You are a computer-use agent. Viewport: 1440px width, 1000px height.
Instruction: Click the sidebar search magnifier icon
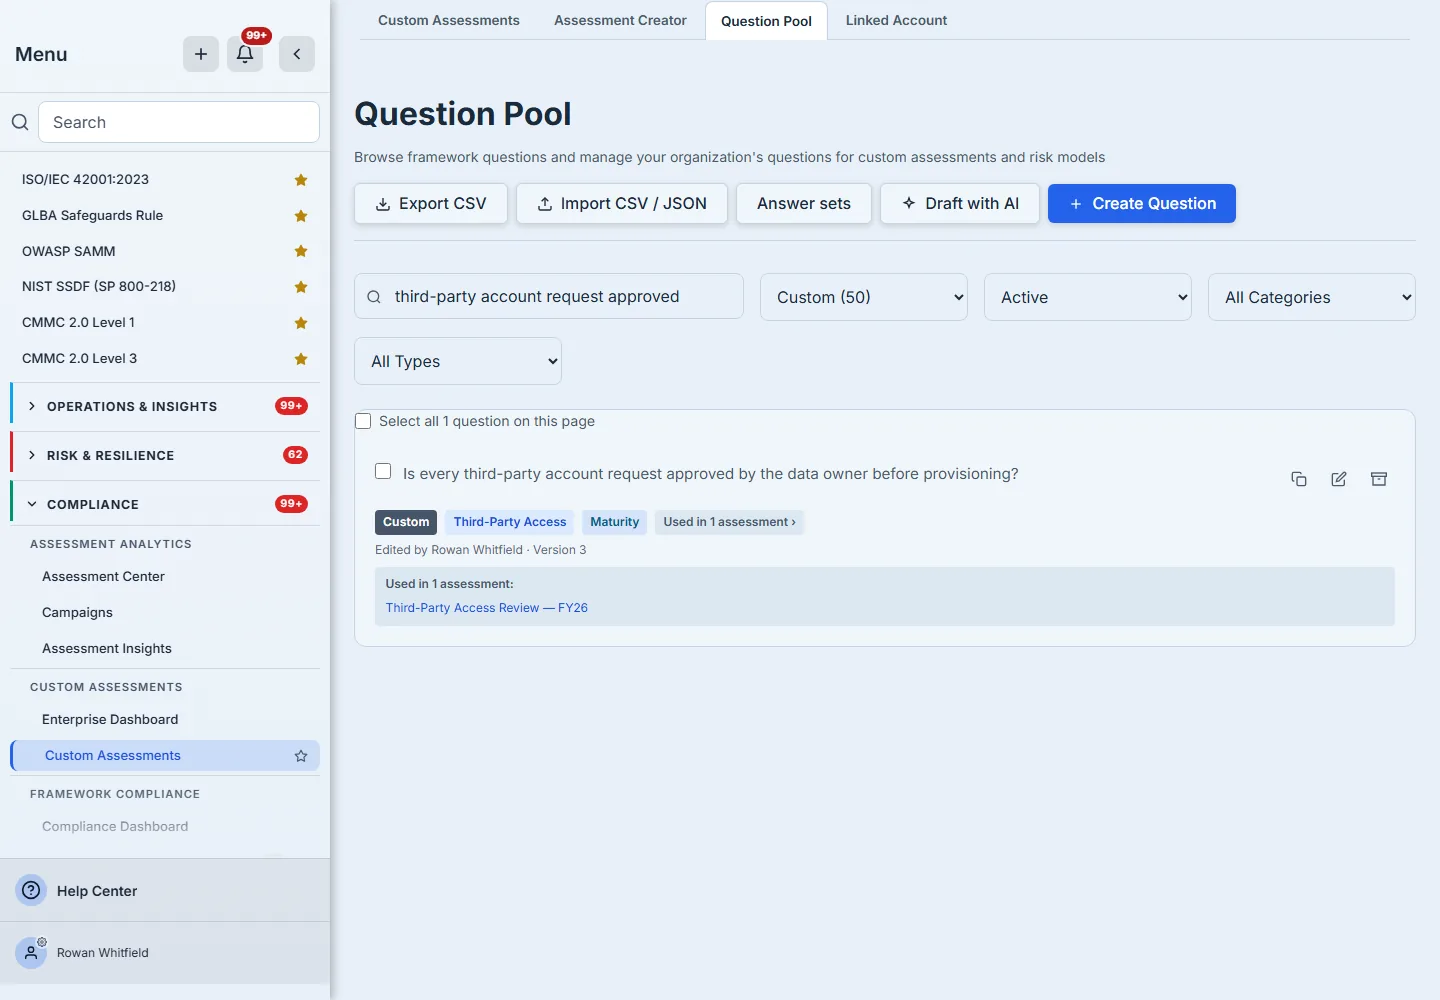pyautogui.click(x=20, y=122)
